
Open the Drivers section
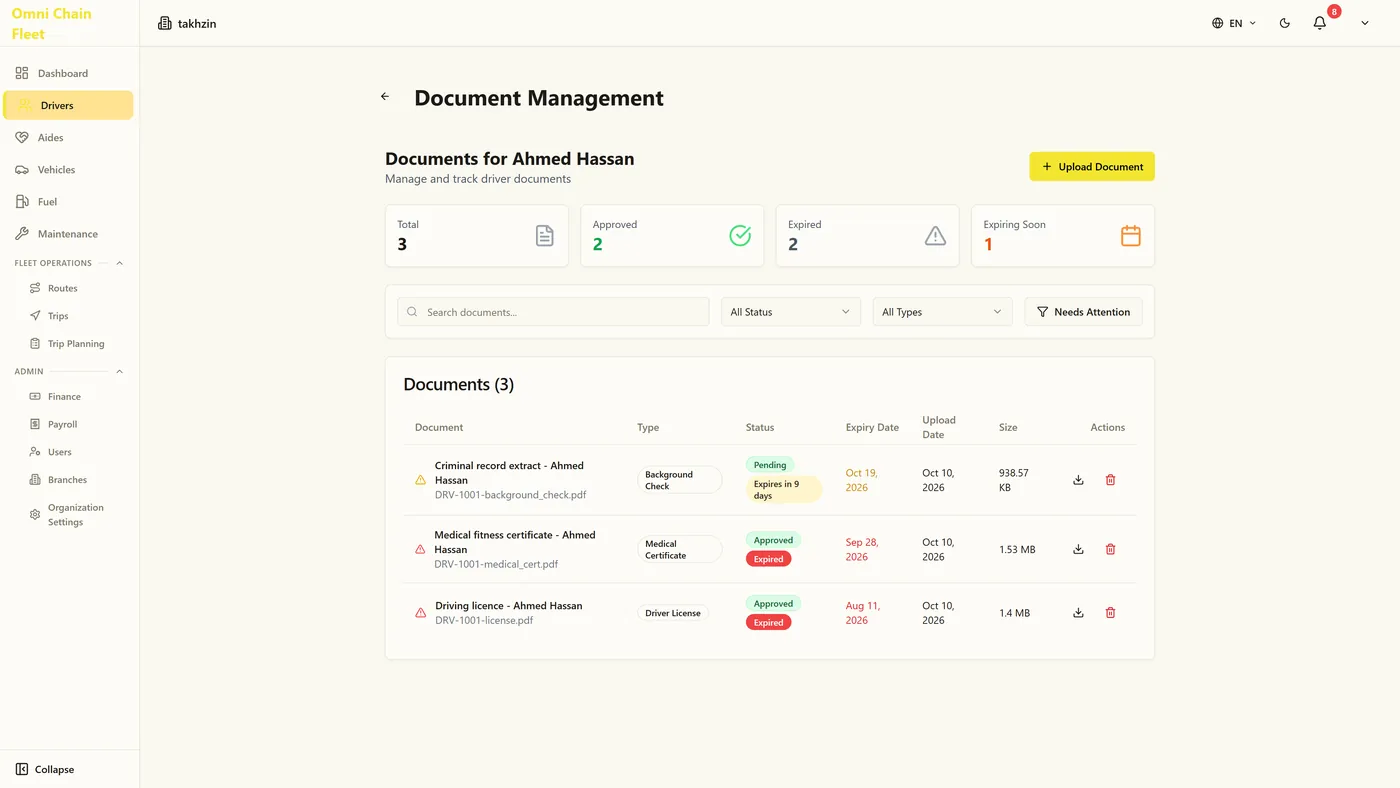click(68, 105)
